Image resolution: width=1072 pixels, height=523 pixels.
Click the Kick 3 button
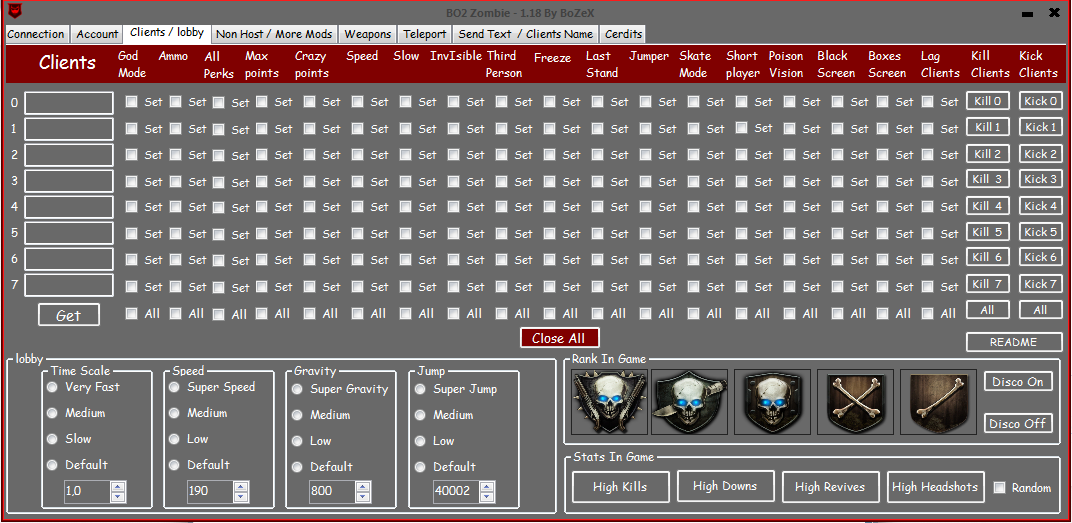(1041, 179)
